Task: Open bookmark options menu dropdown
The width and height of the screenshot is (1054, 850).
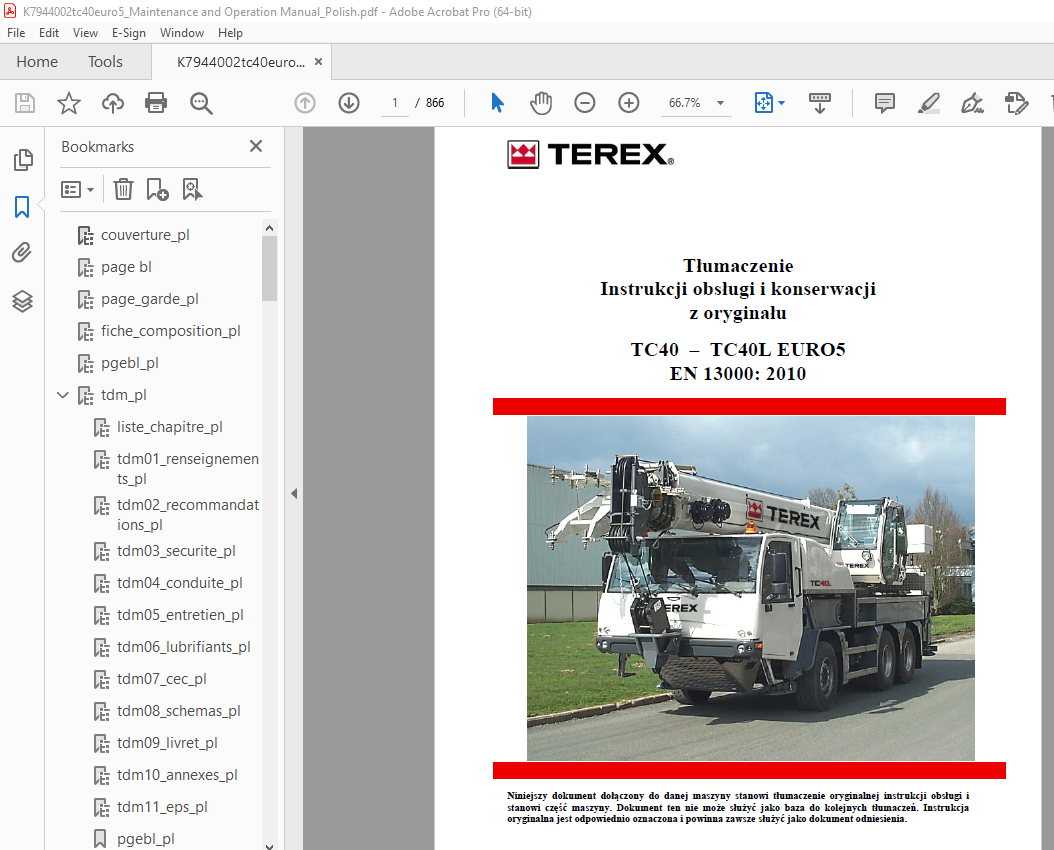Action: (77, 189)
